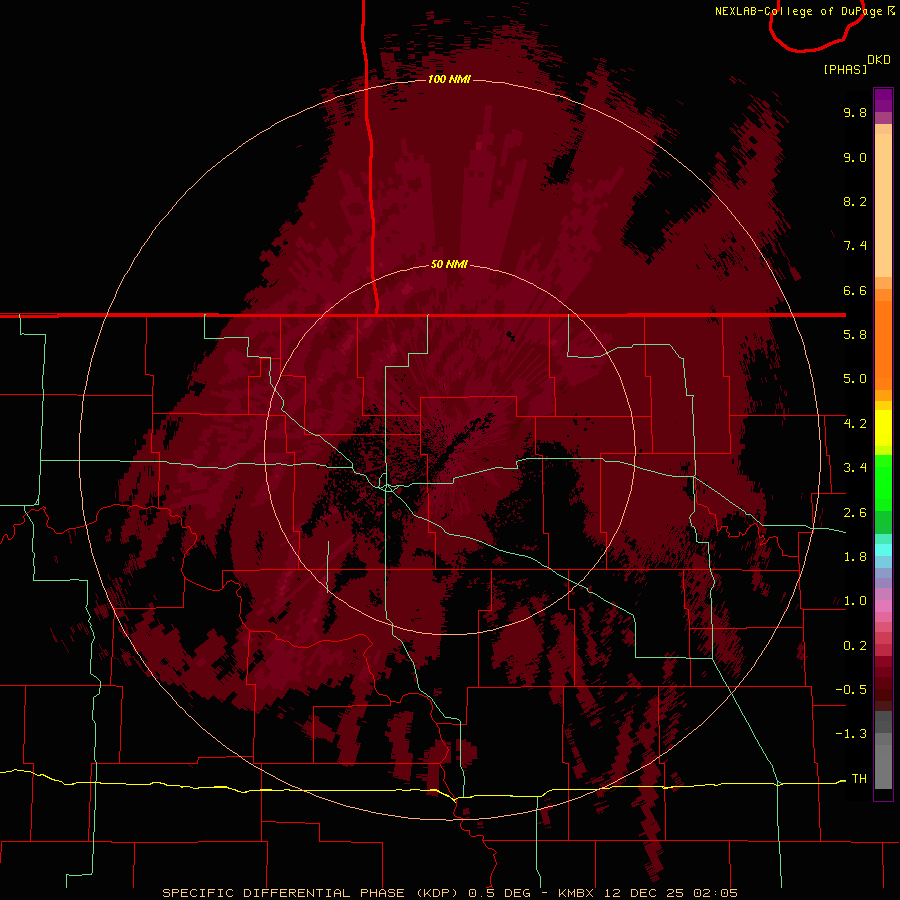Click the 1.8 value on the color scale

click(x=855, y=557)
